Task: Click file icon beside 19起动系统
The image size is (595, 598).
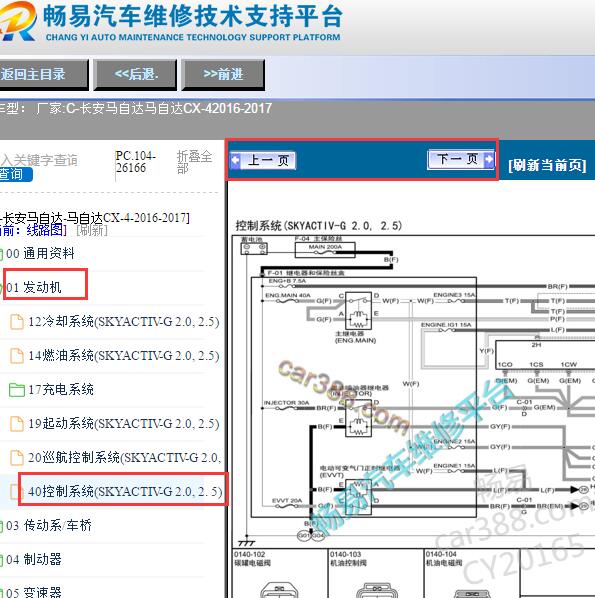Action: point(17,423)
